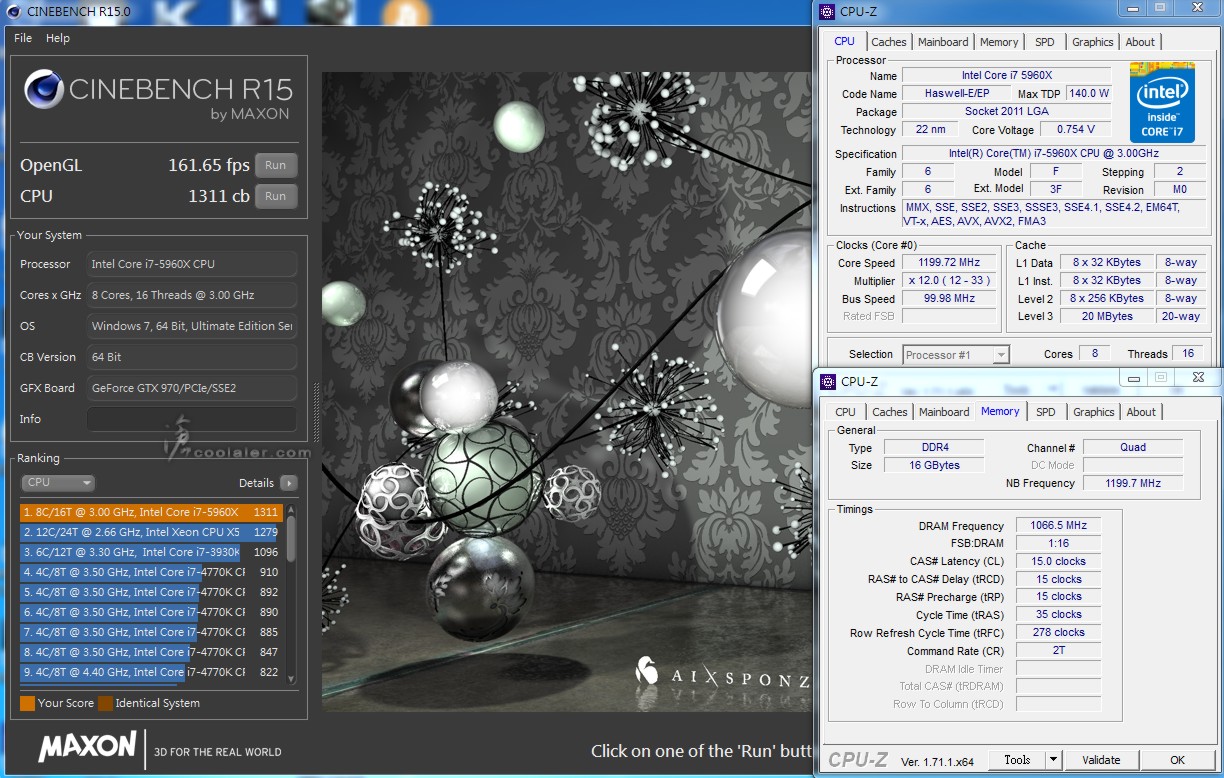
Task: Select CPU tab in lower CPU-Z window
Action: click(x=845, y=412)
